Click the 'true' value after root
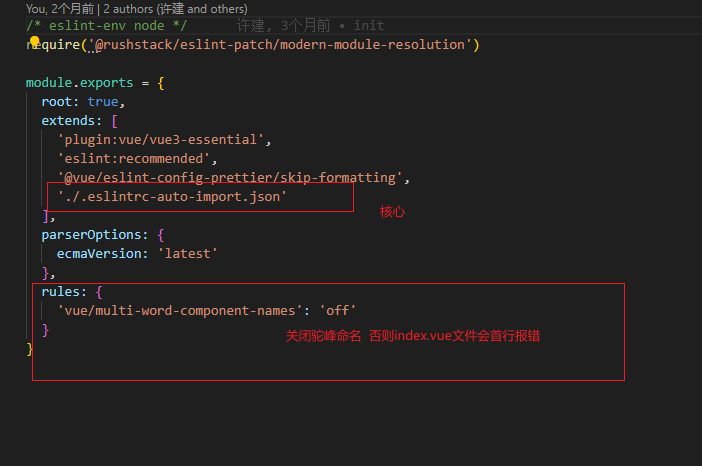The image size is (702, 466). tap(103, 102)
